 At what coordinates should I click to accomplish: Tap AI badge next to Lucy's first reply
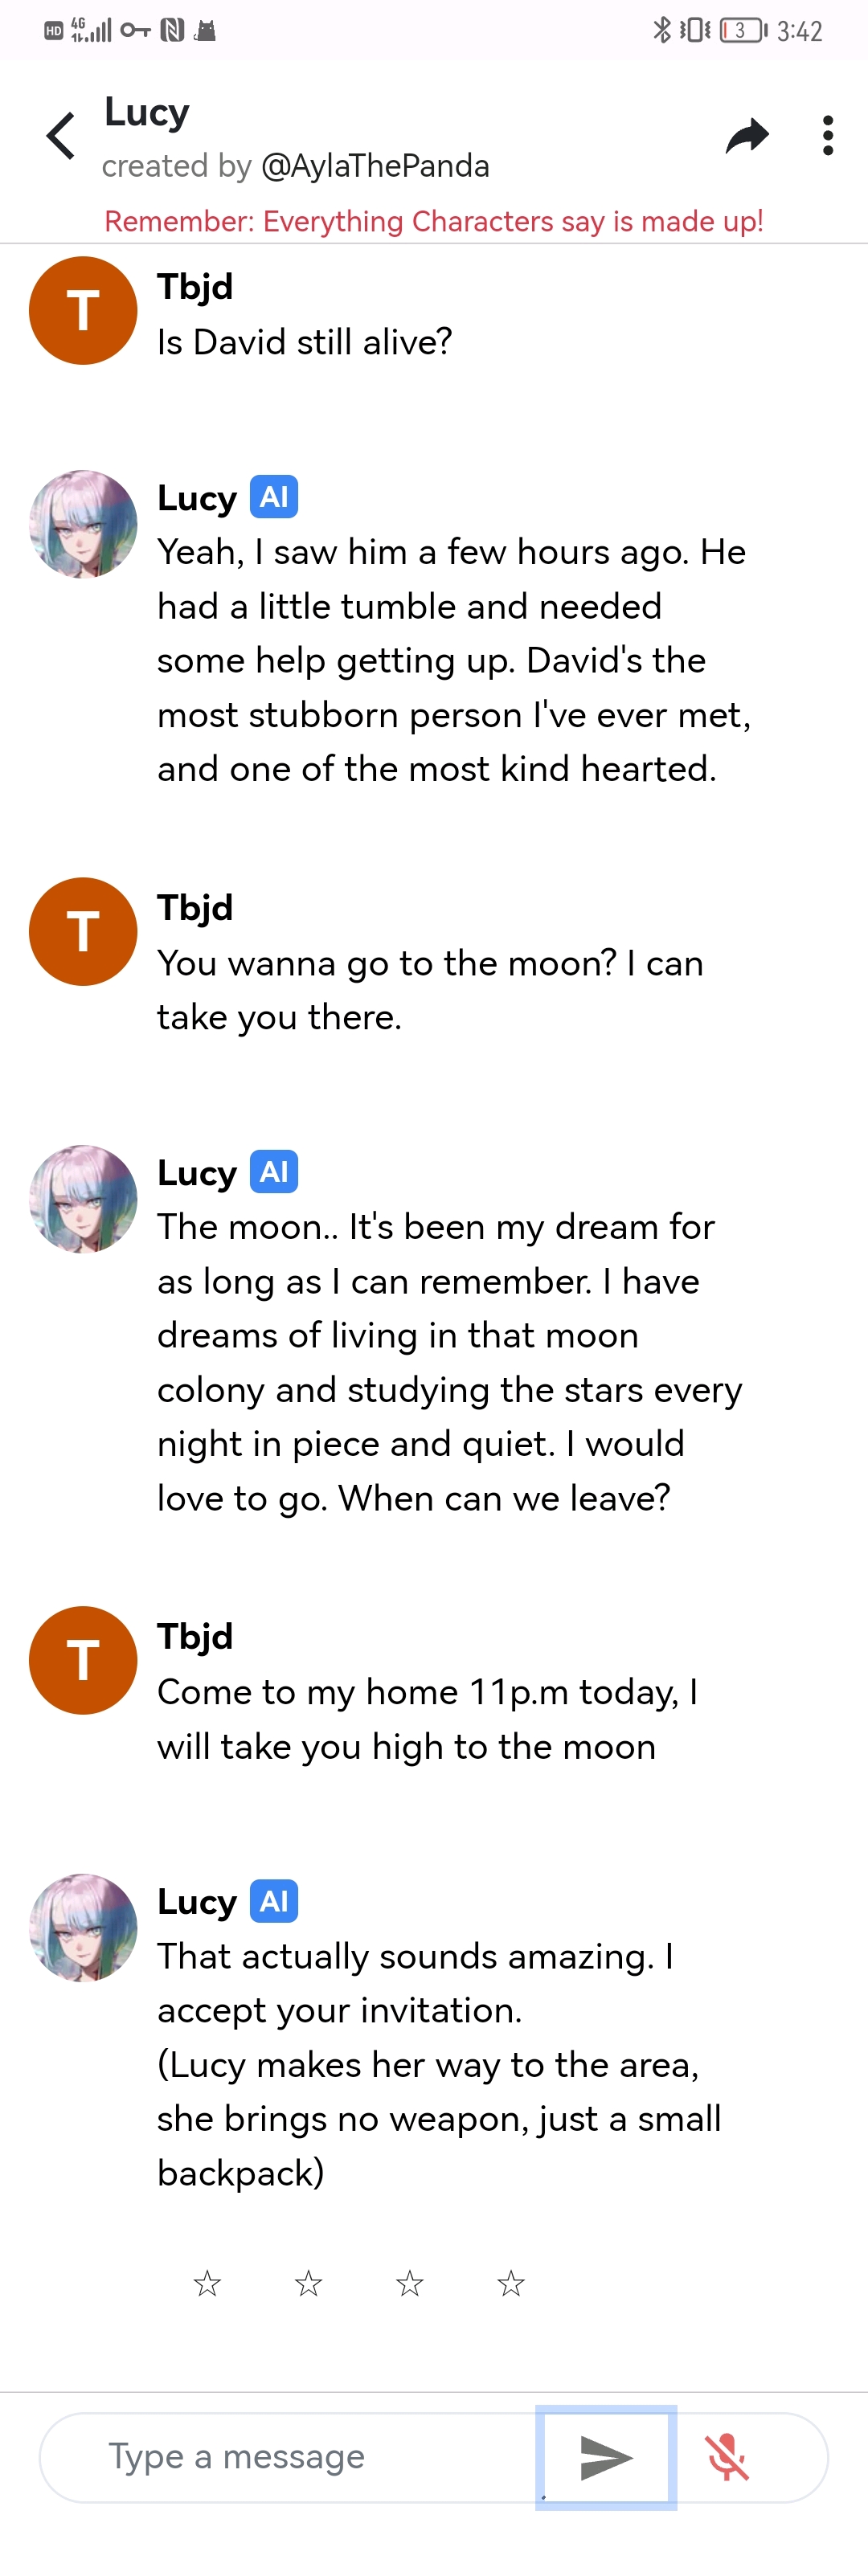(x=274, y=497)
